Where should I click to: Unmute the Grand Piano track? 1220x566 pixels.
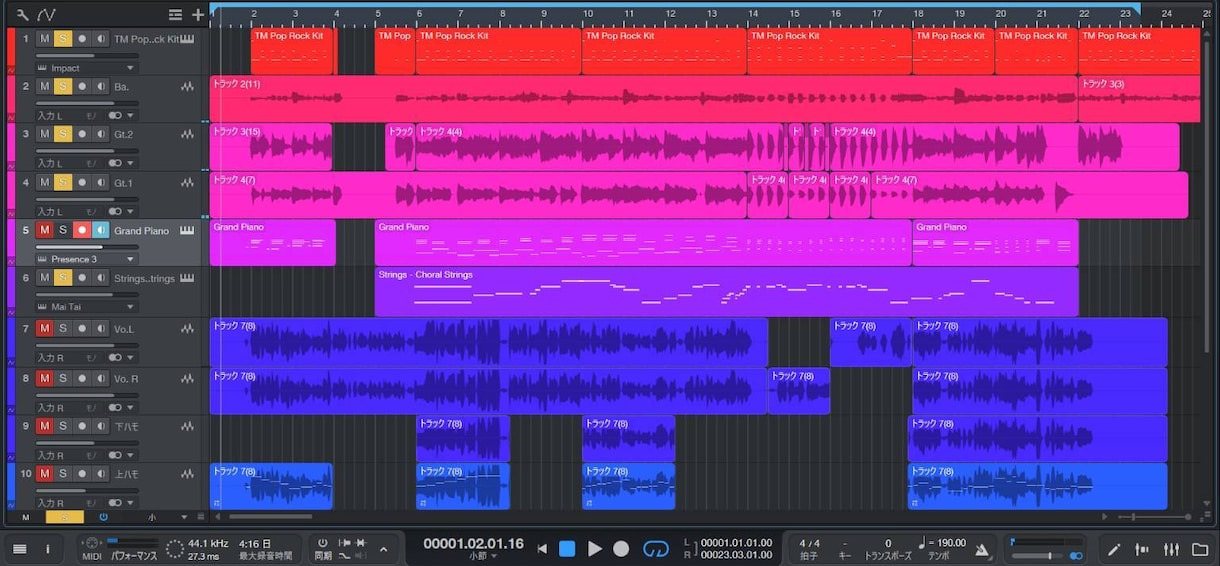tap(44, 230)
